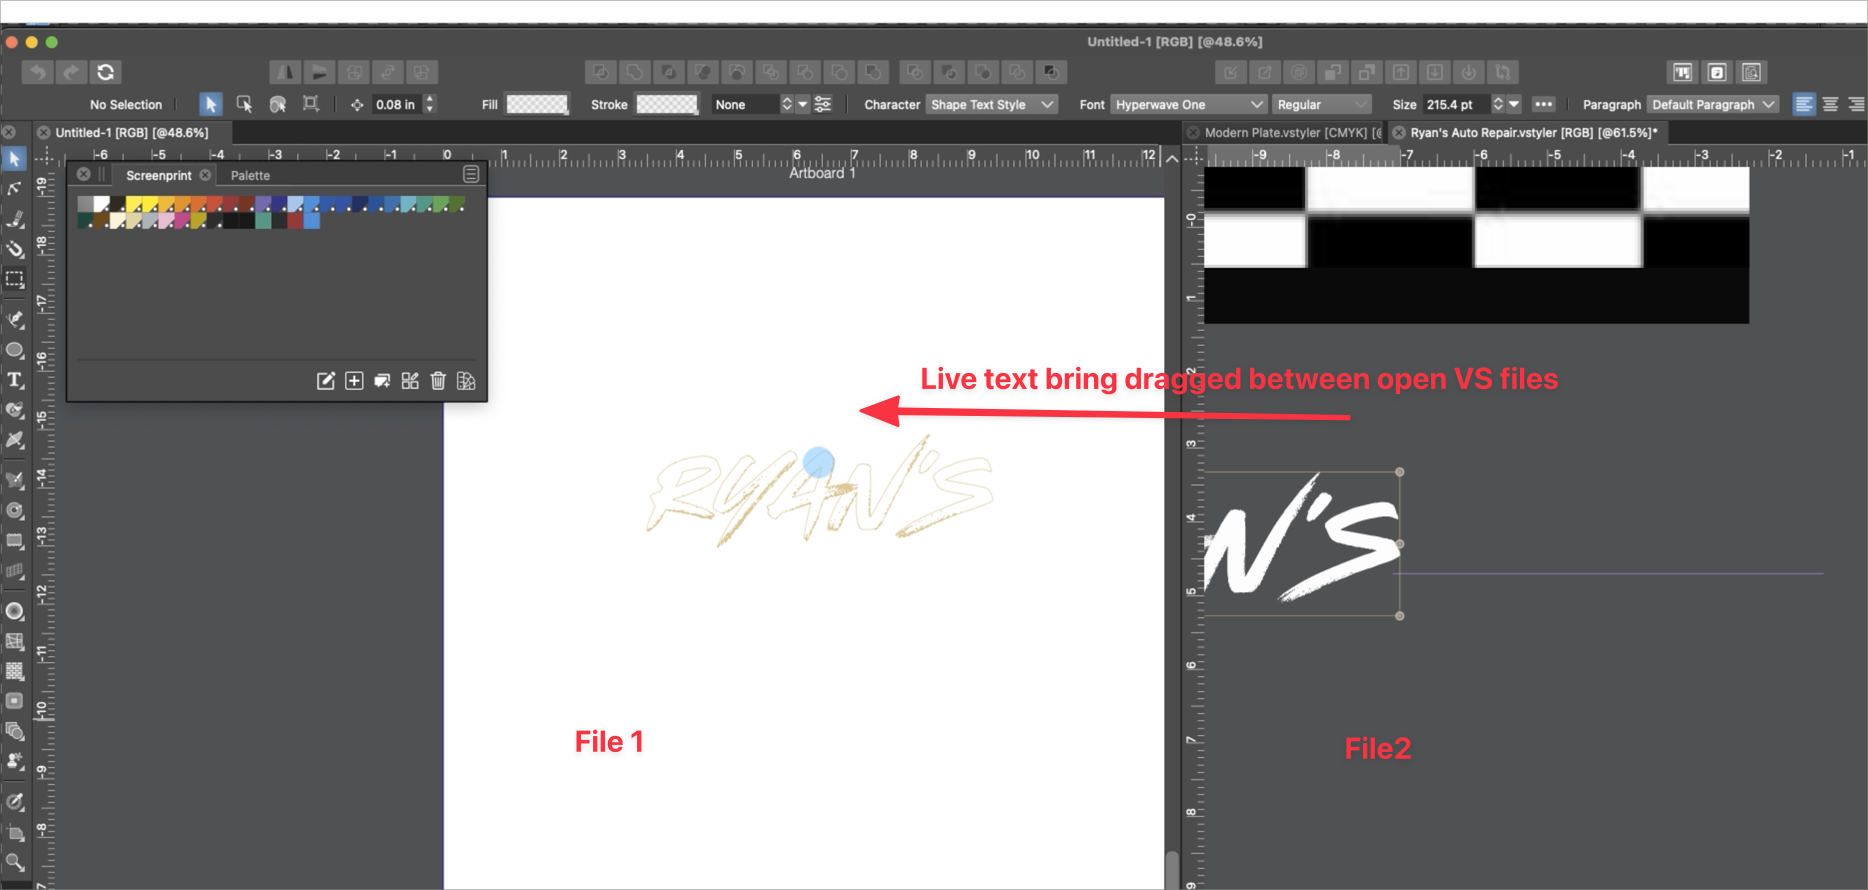Open the Screenprint panel hamburger menu
This screenshot has width=1868, height=890.
click(471, 175)
